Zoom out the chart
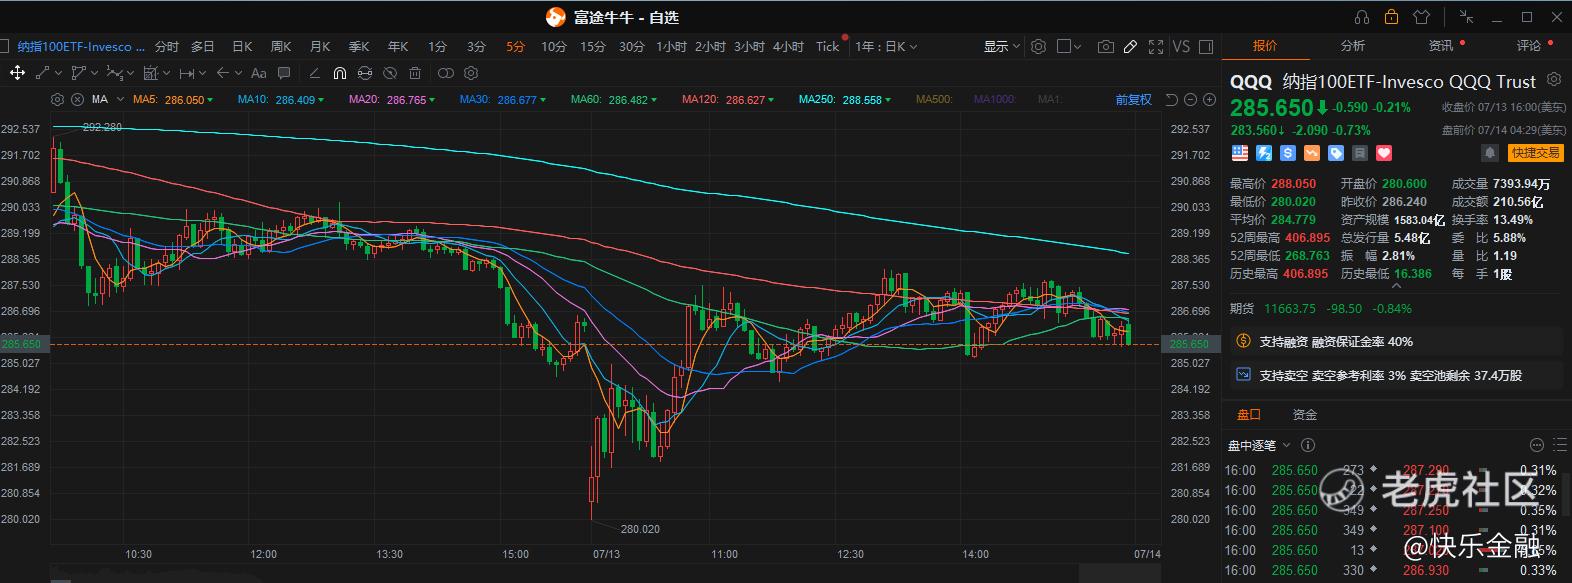The width and height of the screenshot is (1572, 583). click(1189, 99)
